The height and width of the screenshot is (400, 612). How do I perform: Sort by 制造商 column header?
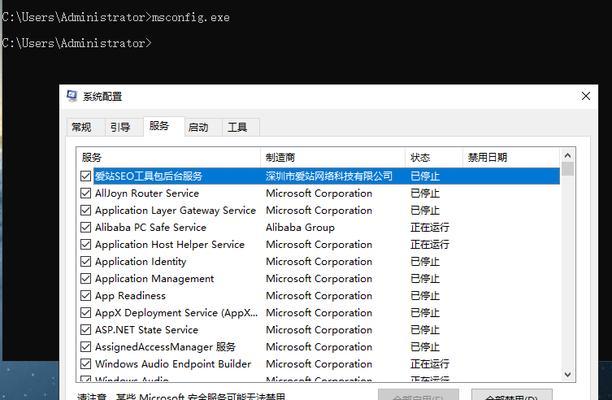[333, 157]
